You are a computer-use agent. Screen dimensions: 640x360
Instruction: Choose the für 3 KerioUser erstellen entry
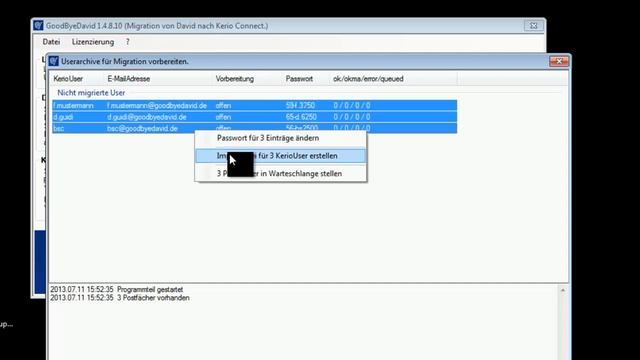[x=280, y=156]
